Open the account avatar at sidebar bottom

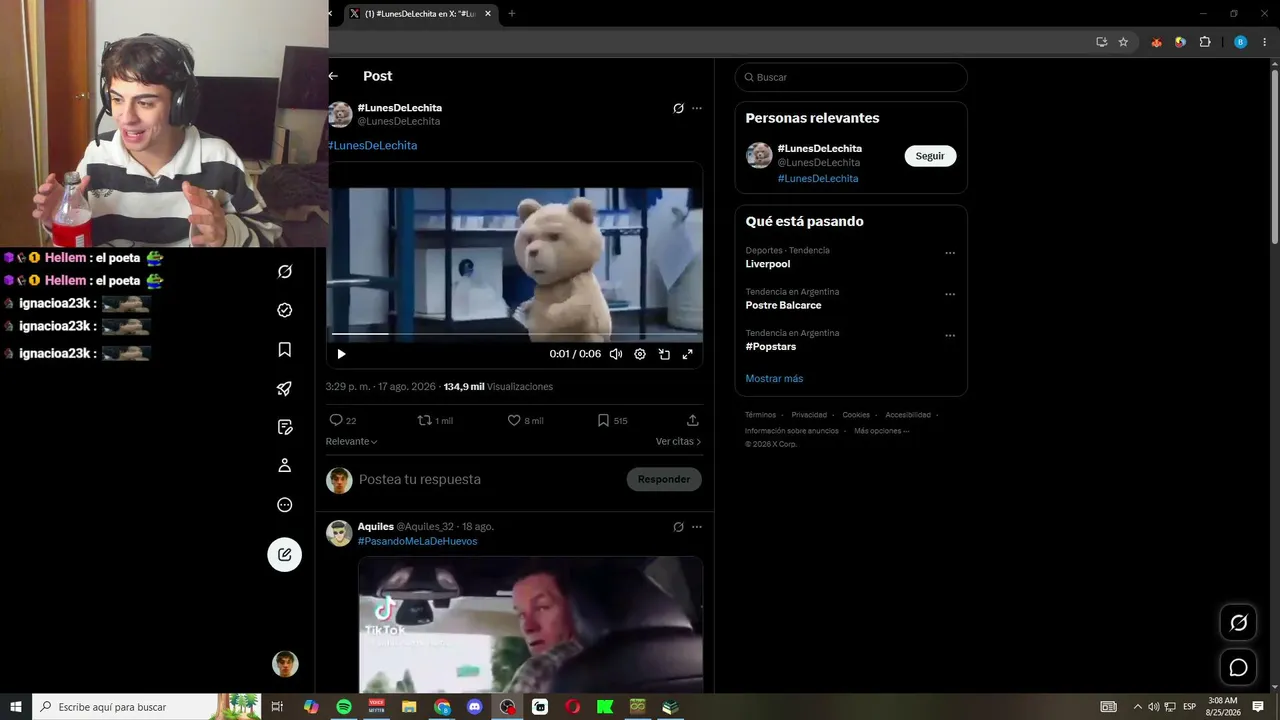tap(285, 664)
